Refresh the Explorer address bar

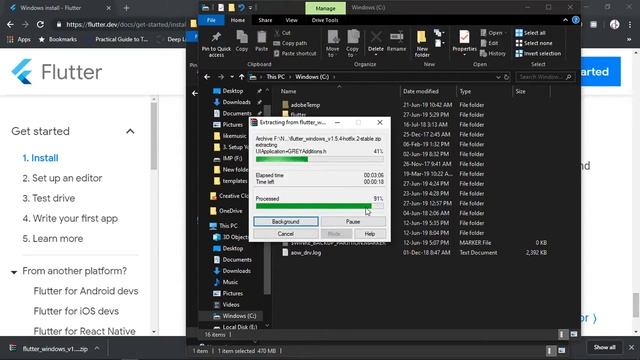click(x=506, y=77)
